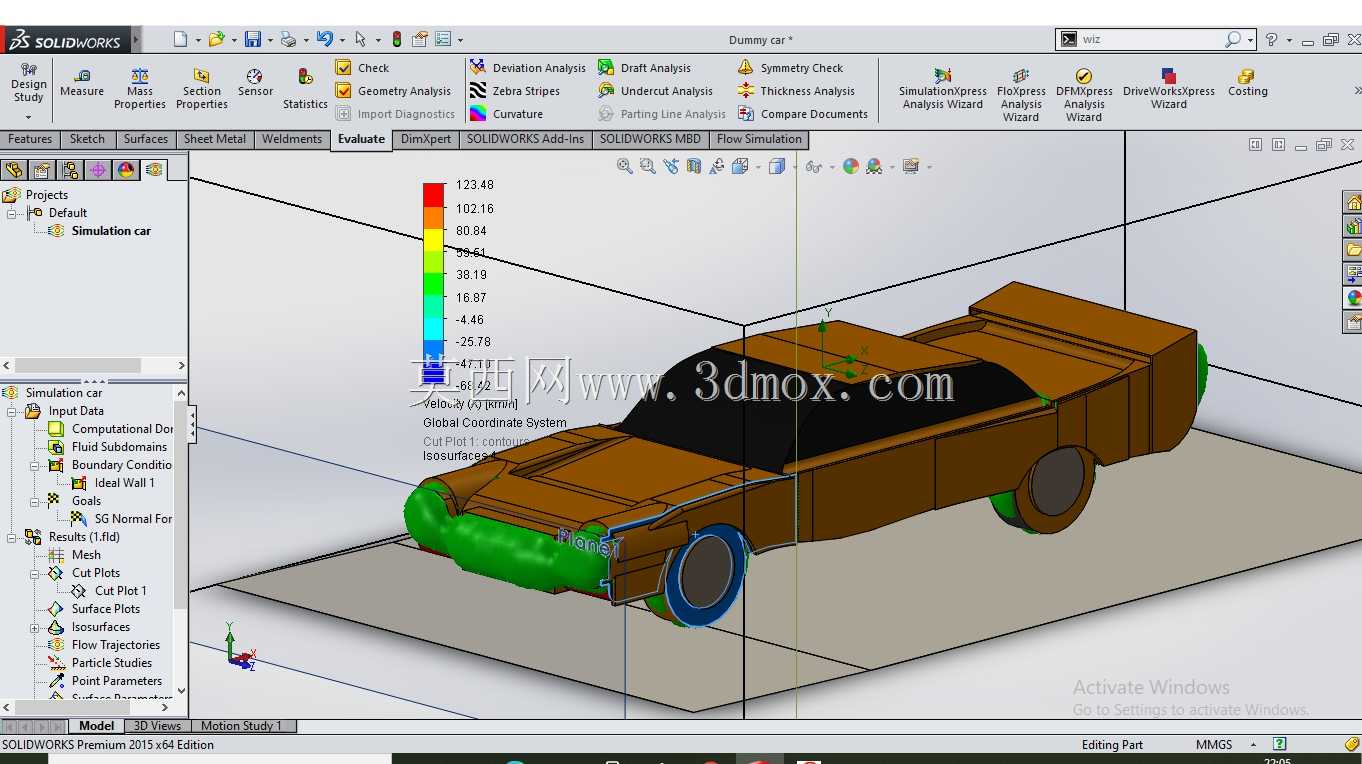Toggle the Check option
The height and width of the screenshot is (764, 1362).
point(362,68)
